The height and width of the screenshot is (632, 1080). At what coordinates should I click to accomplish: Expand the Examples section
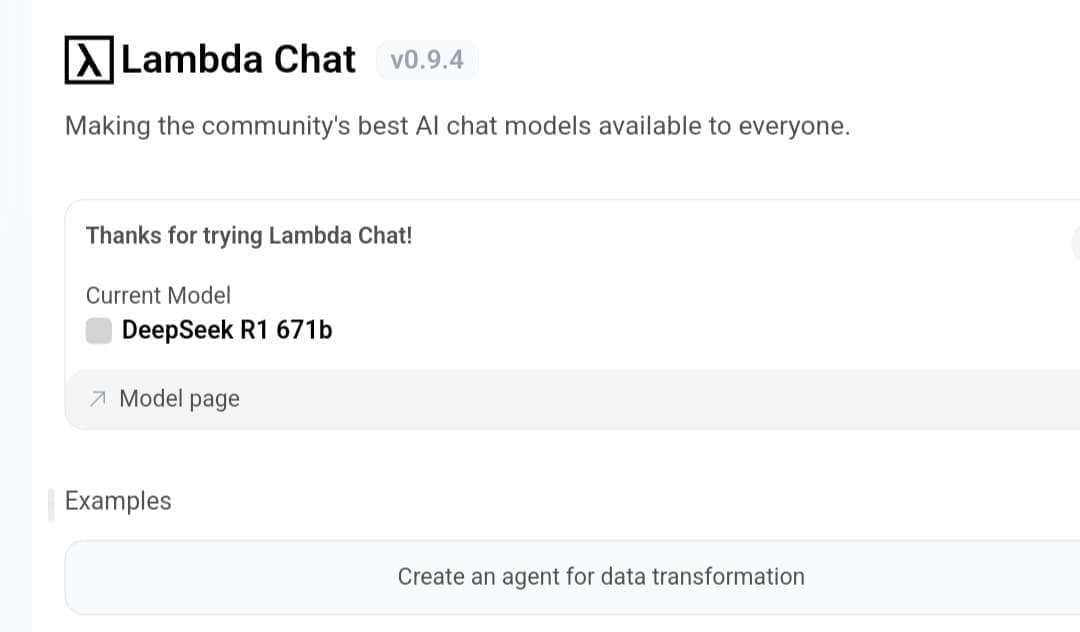coord(117,501)
